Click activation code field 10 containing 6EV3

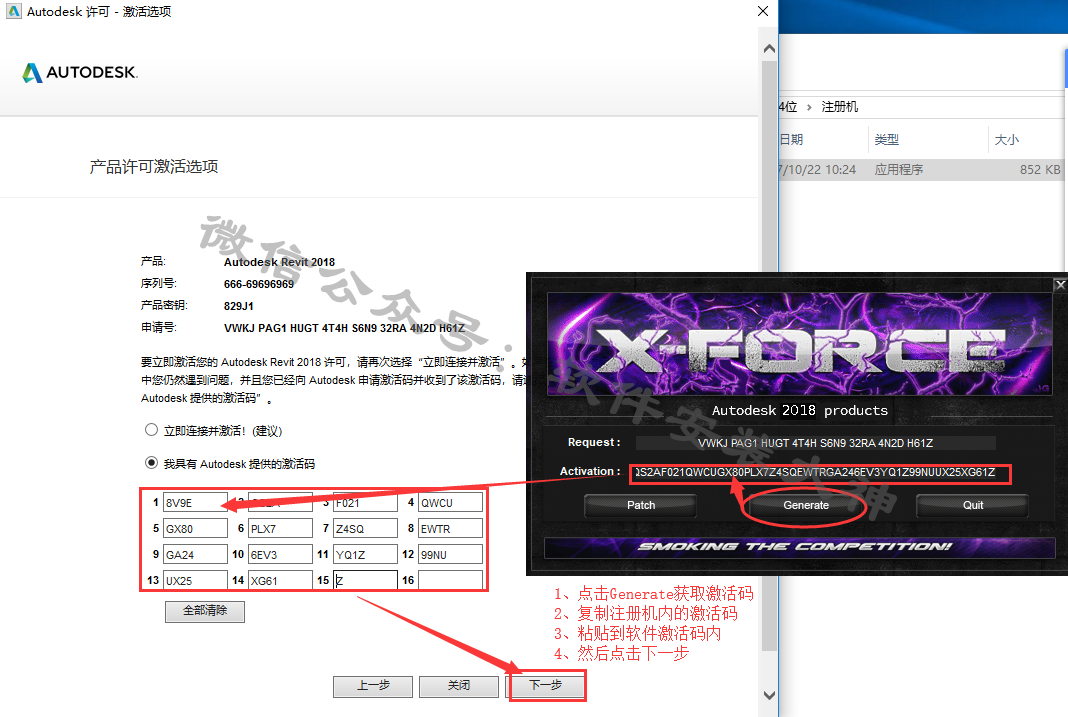[280, 554]
